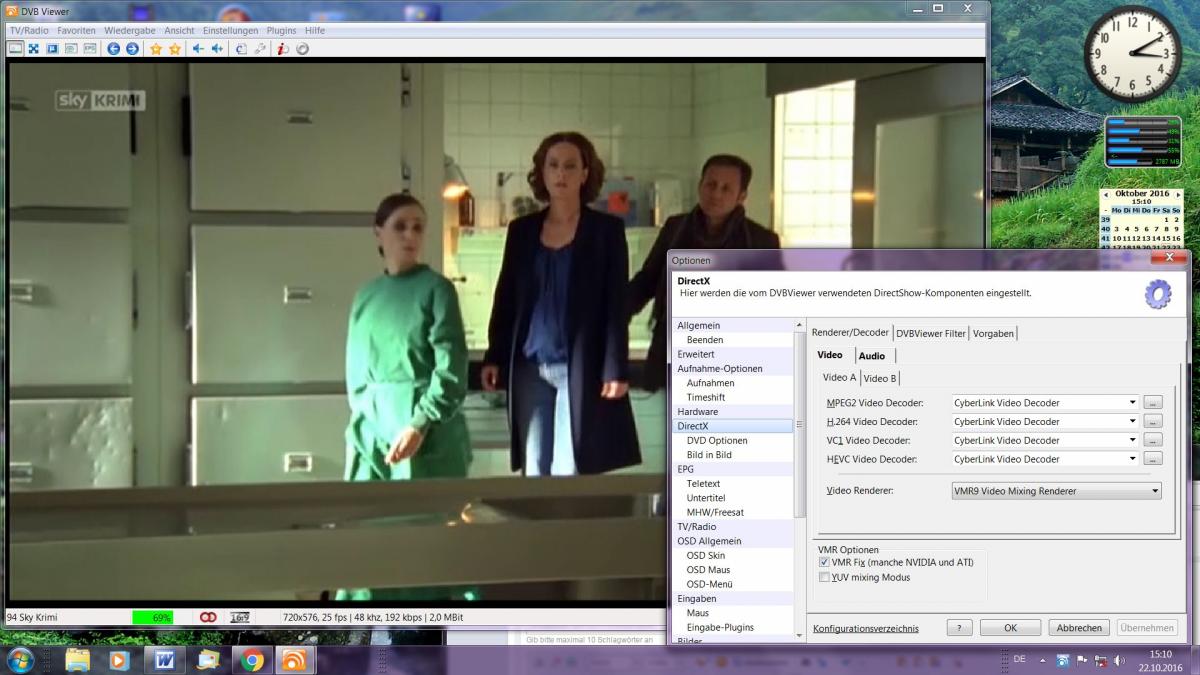The image size is (1200, 675).
Task: Select Hardware in the options tree
Action: tap(697, 411)
